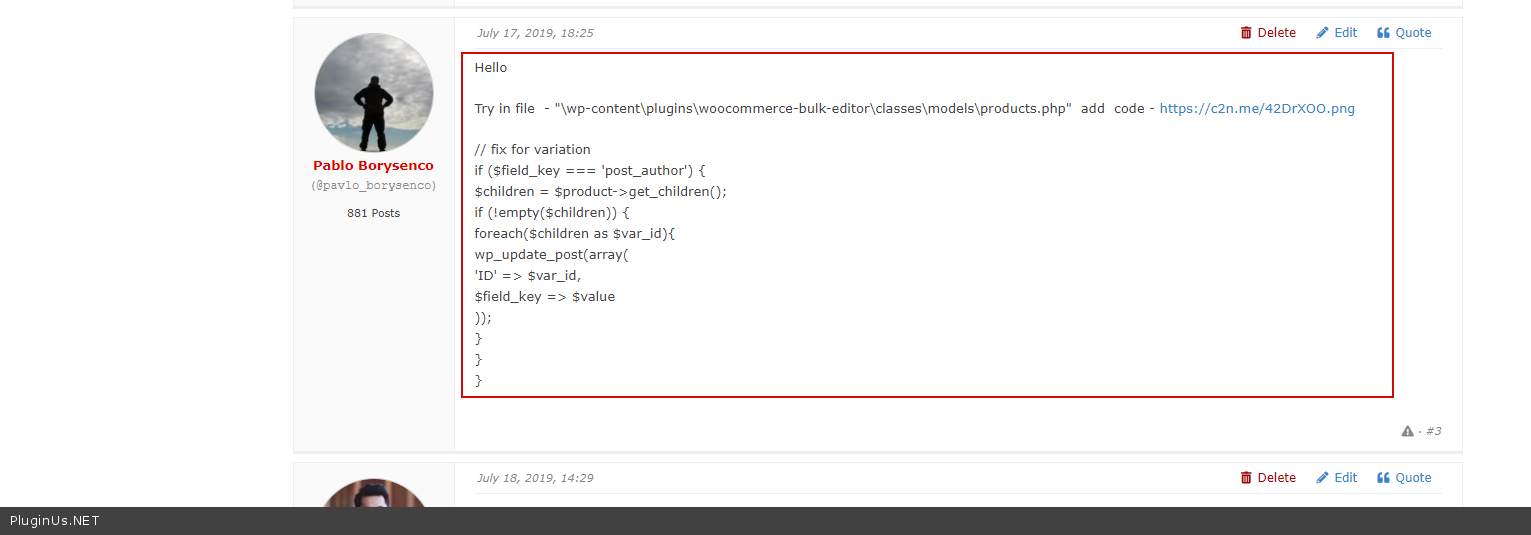Quote the July 18 post
The width and height of the screenshot is (1531, 535).
(x=1404, y=478)
